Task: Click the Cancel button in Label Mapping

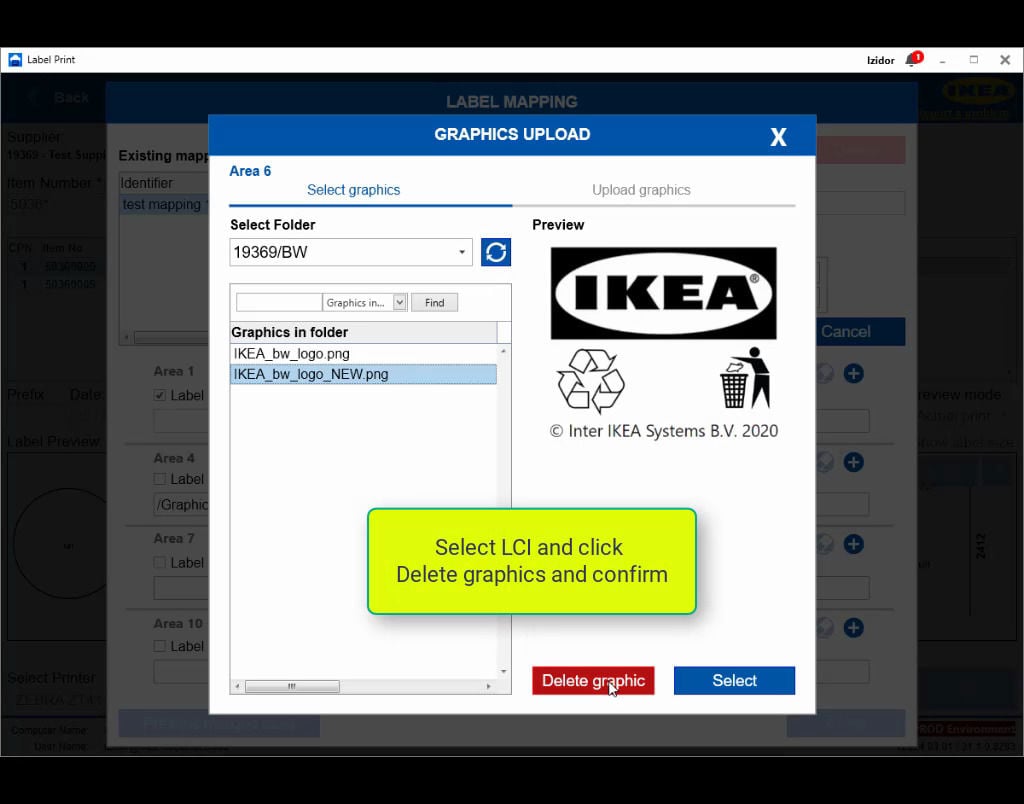Action: point(861,332)
